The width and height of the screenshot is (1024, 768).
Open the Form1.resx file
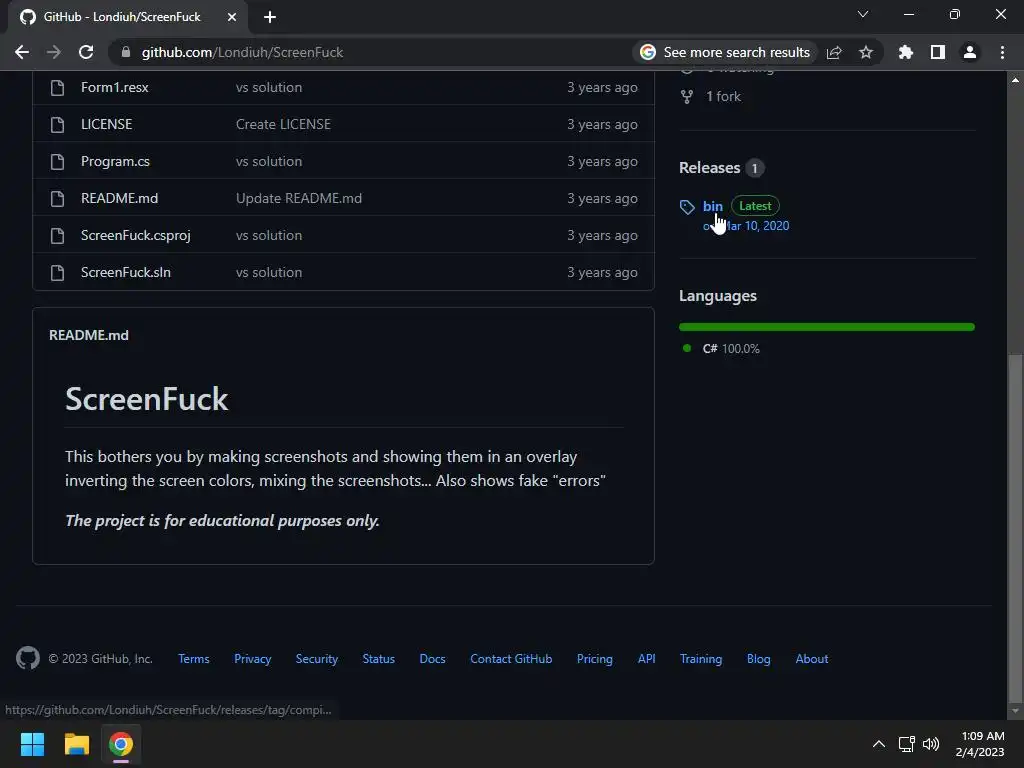[114, 88]
